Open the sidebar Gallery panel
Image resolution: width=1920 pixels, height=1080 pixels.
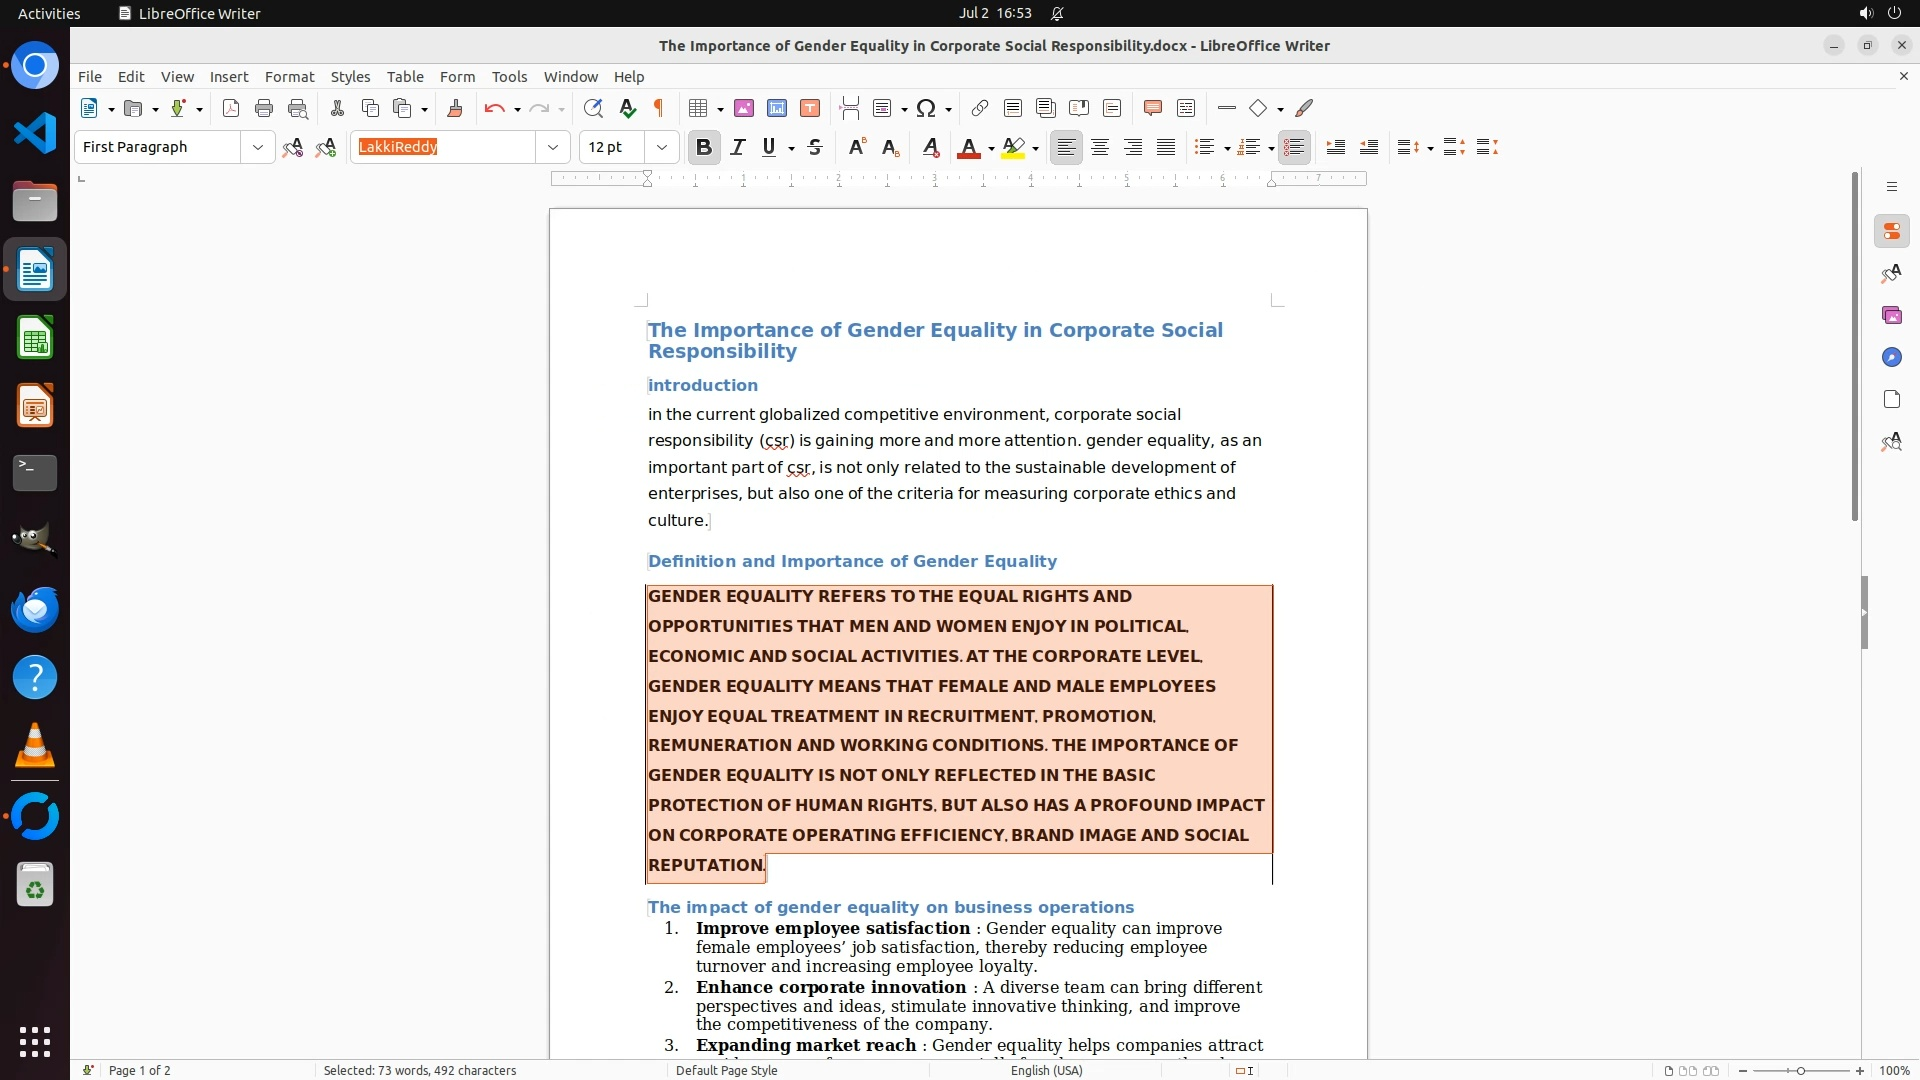(x=1891, y=315)
